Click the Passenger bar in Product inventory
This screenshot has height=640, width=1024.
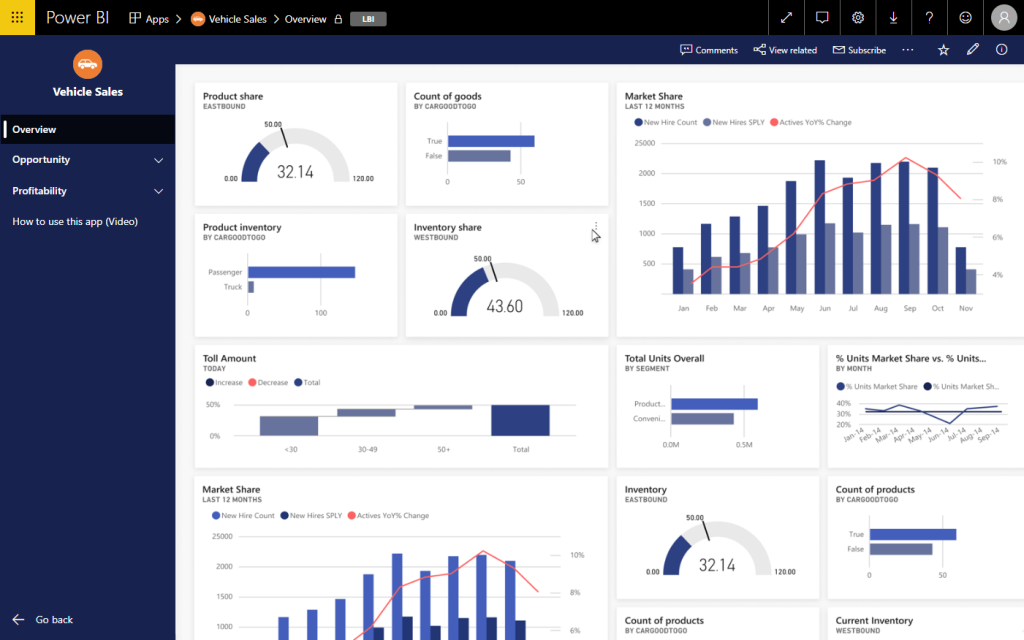(x=302, y=272)
